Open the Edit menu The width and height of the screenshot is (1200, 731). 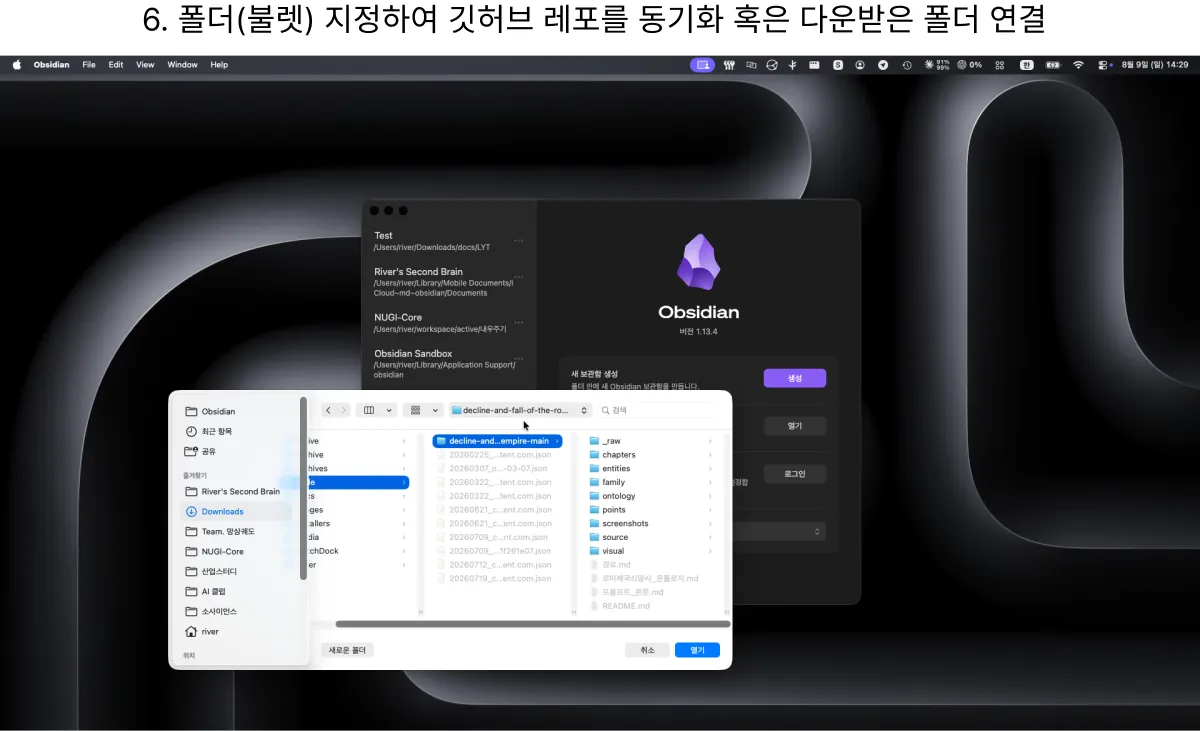(116, 65)
